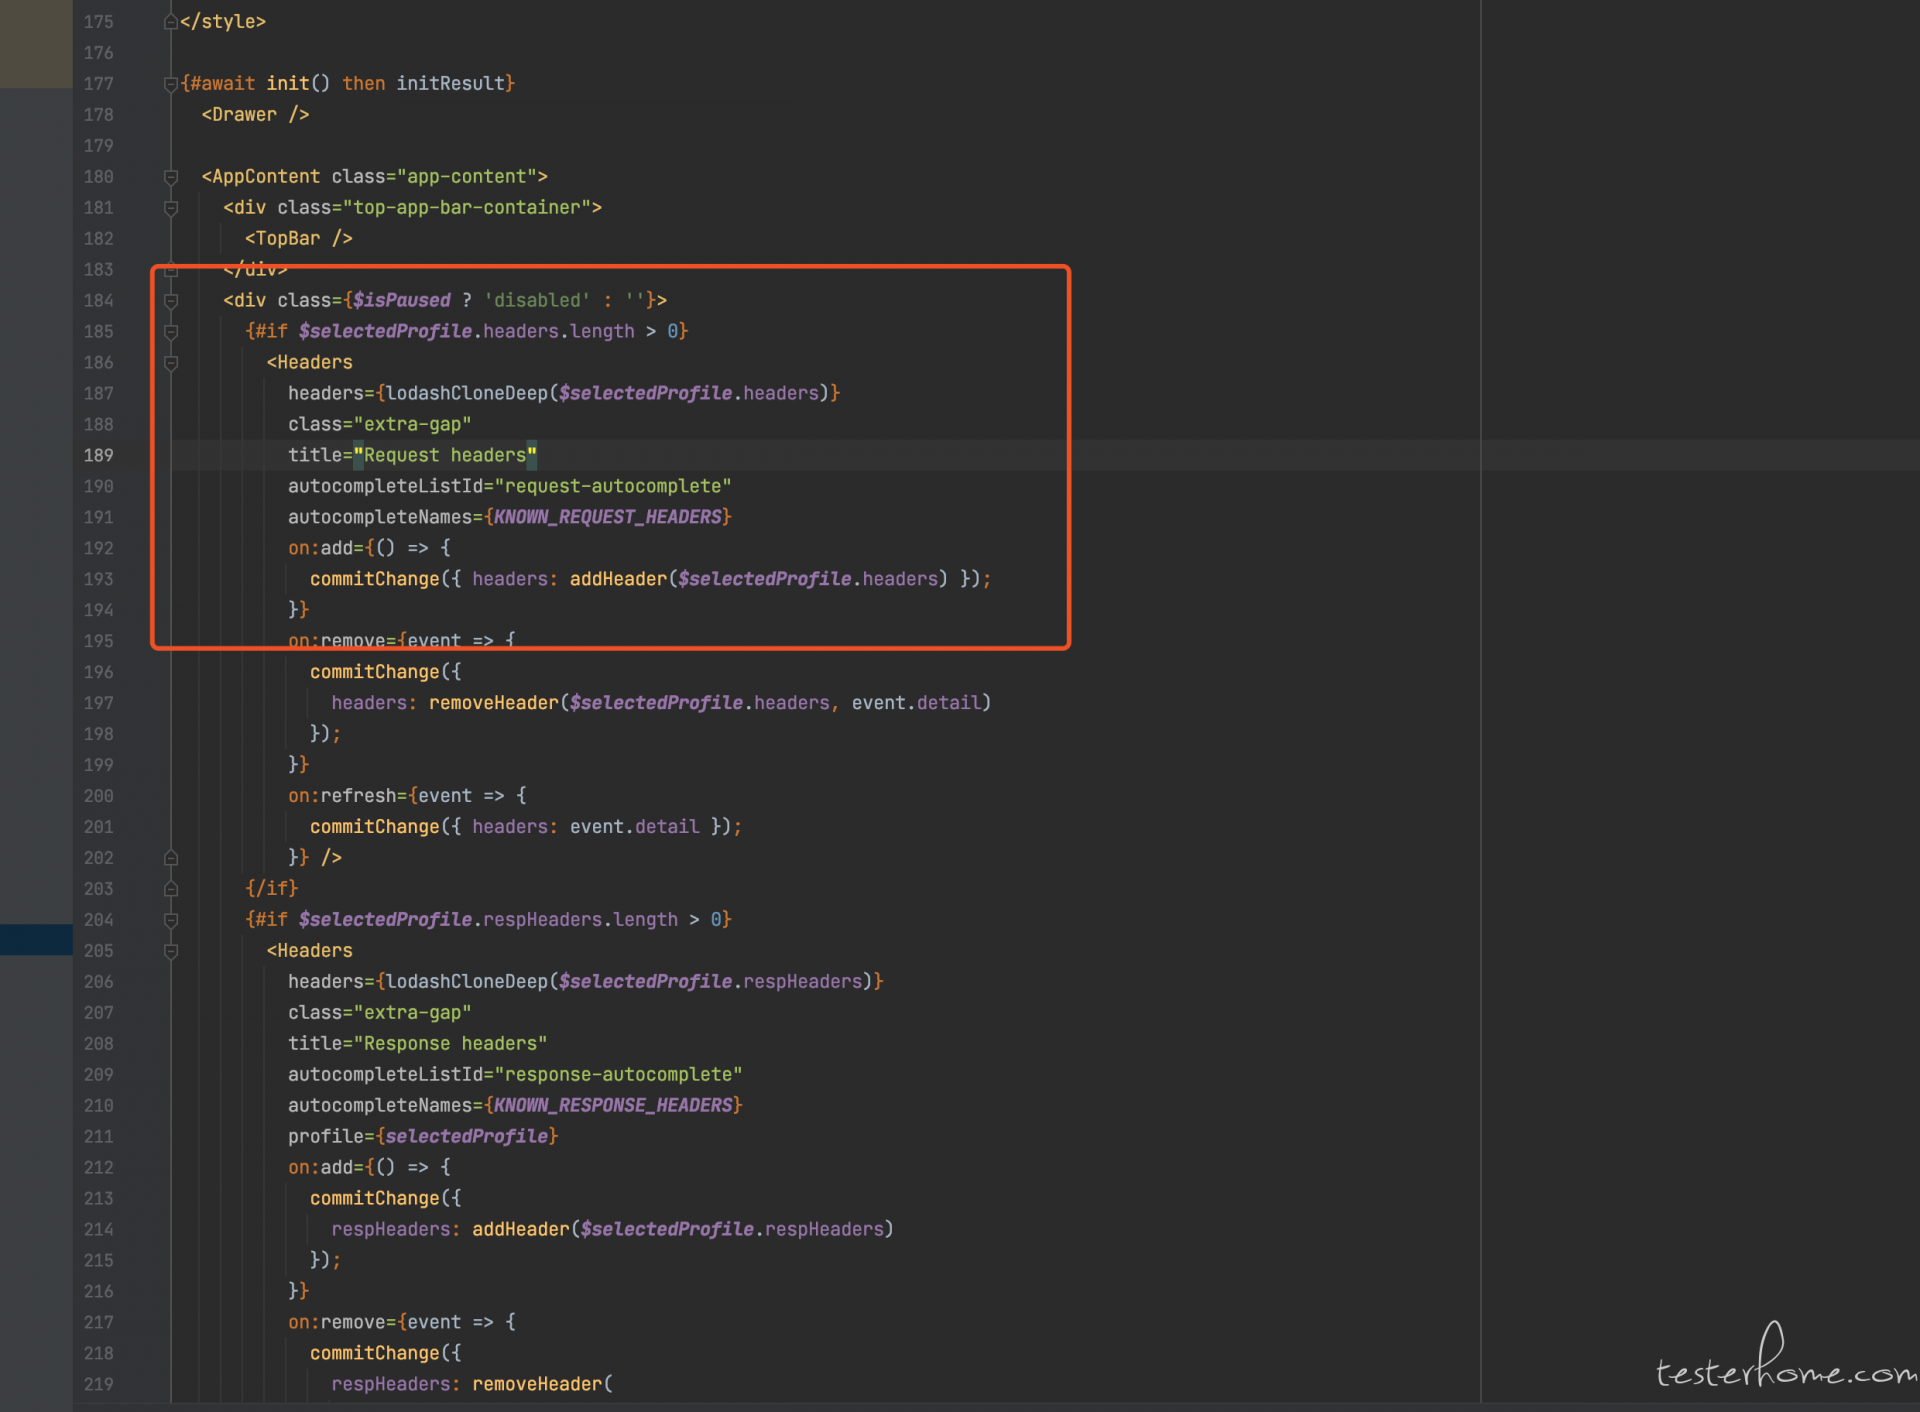Click the {/if} fold end marker on line 203
Viewport: 1920px width, 1412px height.
tap(171, 889)
